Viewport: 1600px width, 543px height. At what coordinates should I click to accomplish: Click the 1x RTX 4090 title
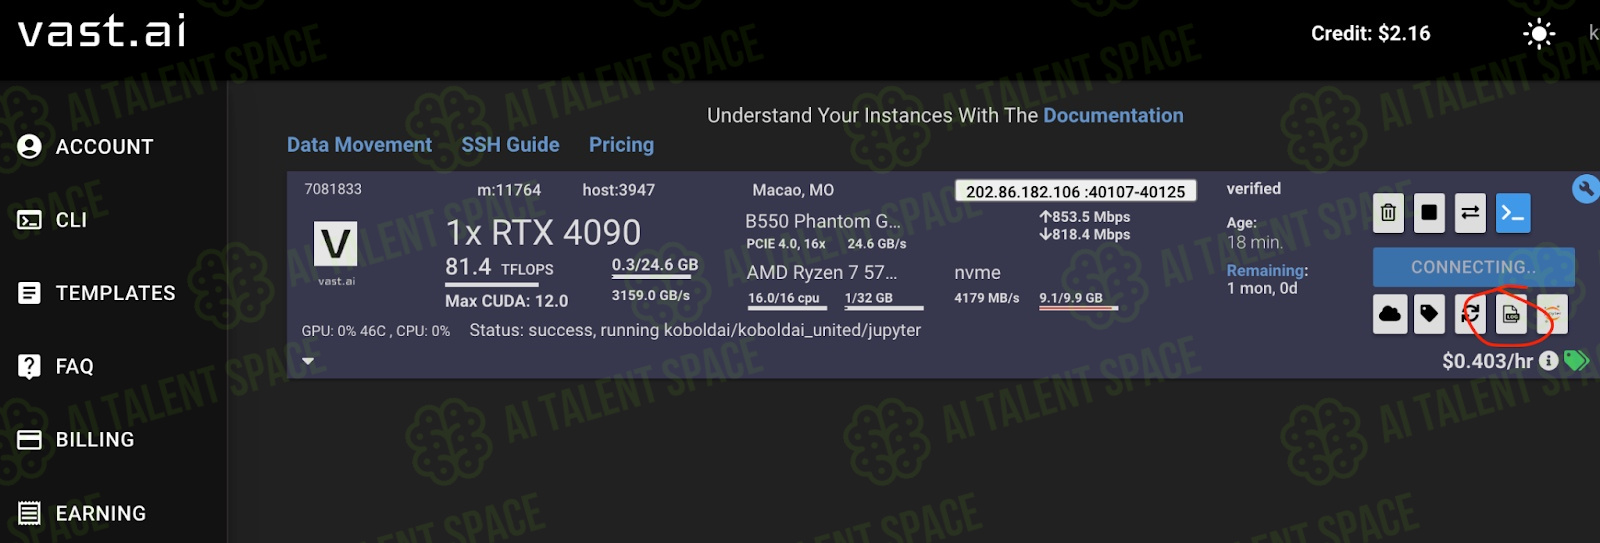[x=543, y=232]
